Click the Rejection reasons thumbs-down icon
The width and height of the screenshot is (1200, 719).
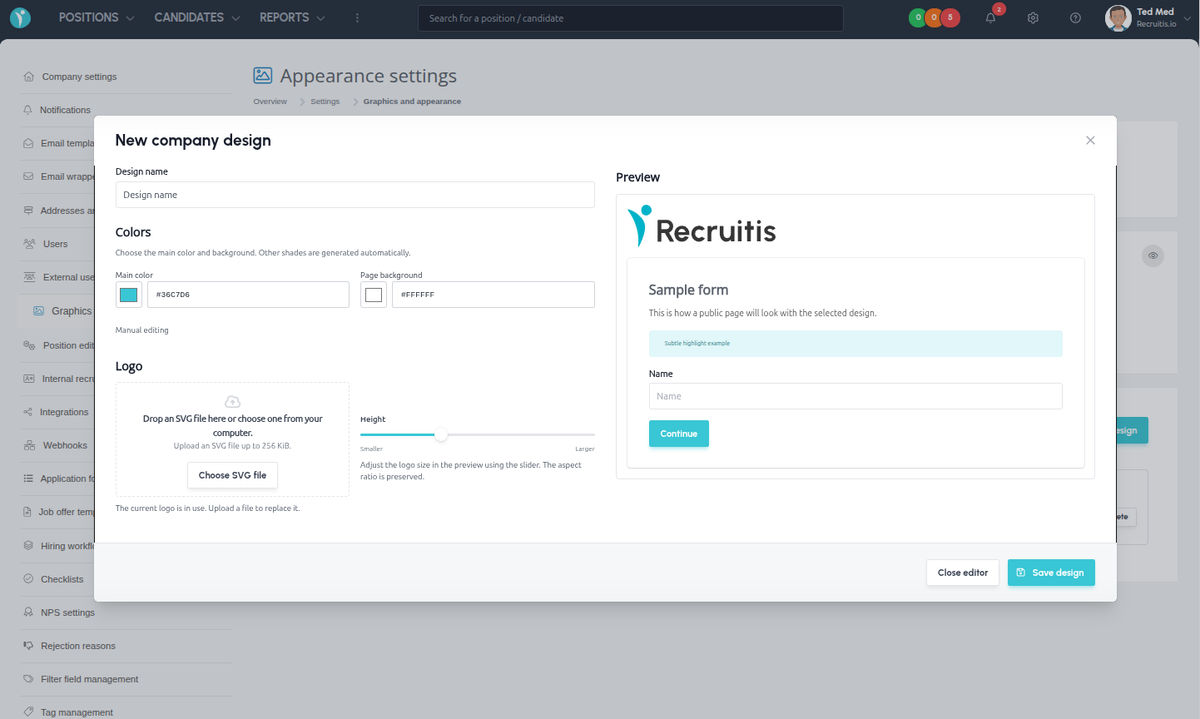pos(29,646)
